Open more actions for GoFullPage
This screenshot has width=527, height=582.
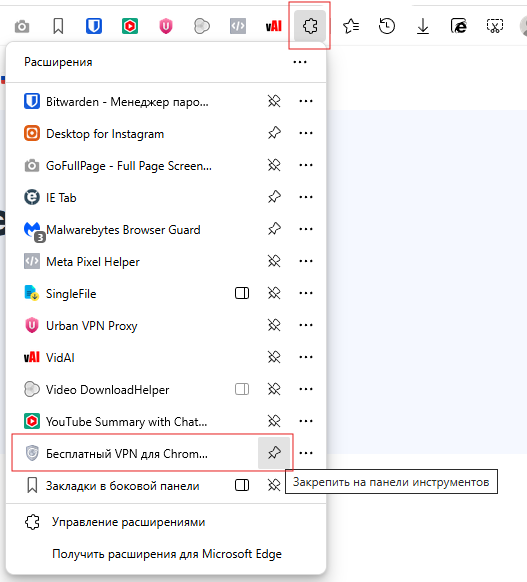click(x=306, y=165)
